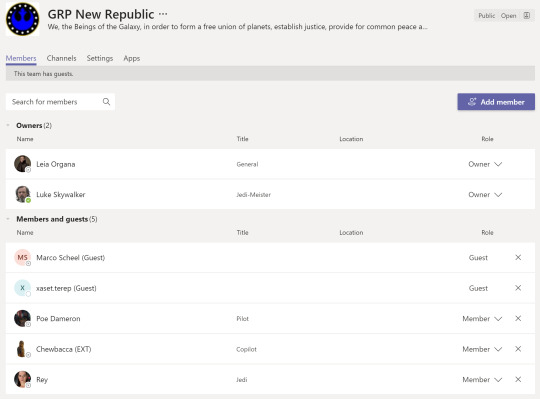This screenshot has width=540, height=399.
Task: Click the title Copilot
Action: (x=246, y=349)
